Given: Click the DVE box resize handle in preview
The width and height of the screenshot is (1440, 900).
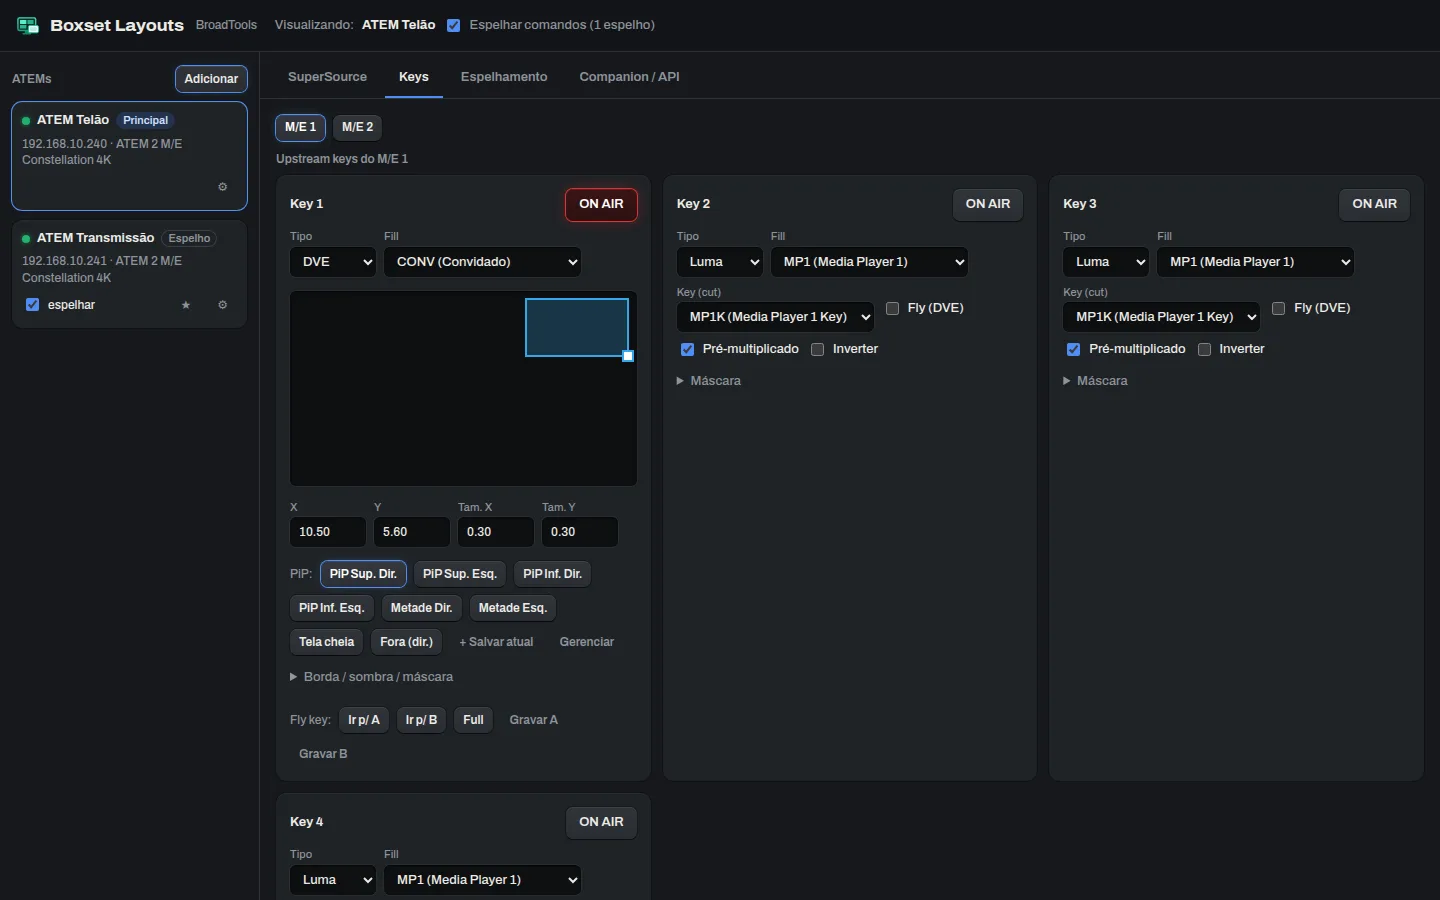Looking at the screenshot, I should pyautogui.click(x=628, y=356).
